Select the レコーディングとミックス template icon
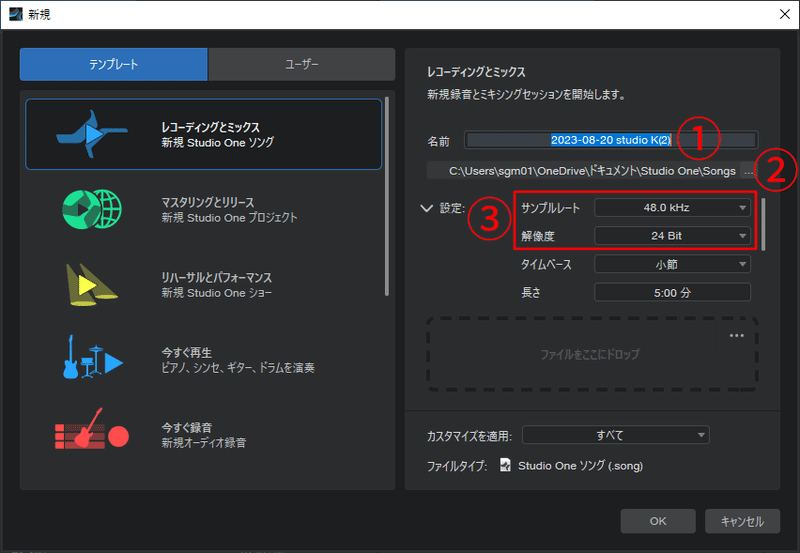The height and width of the screenshot is (553, 800). pyautogui.click(x=92, y=134)
